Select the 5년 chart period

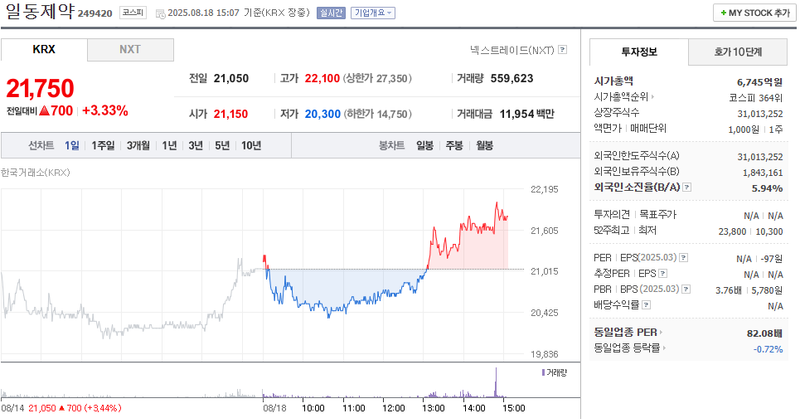(222, 145)
